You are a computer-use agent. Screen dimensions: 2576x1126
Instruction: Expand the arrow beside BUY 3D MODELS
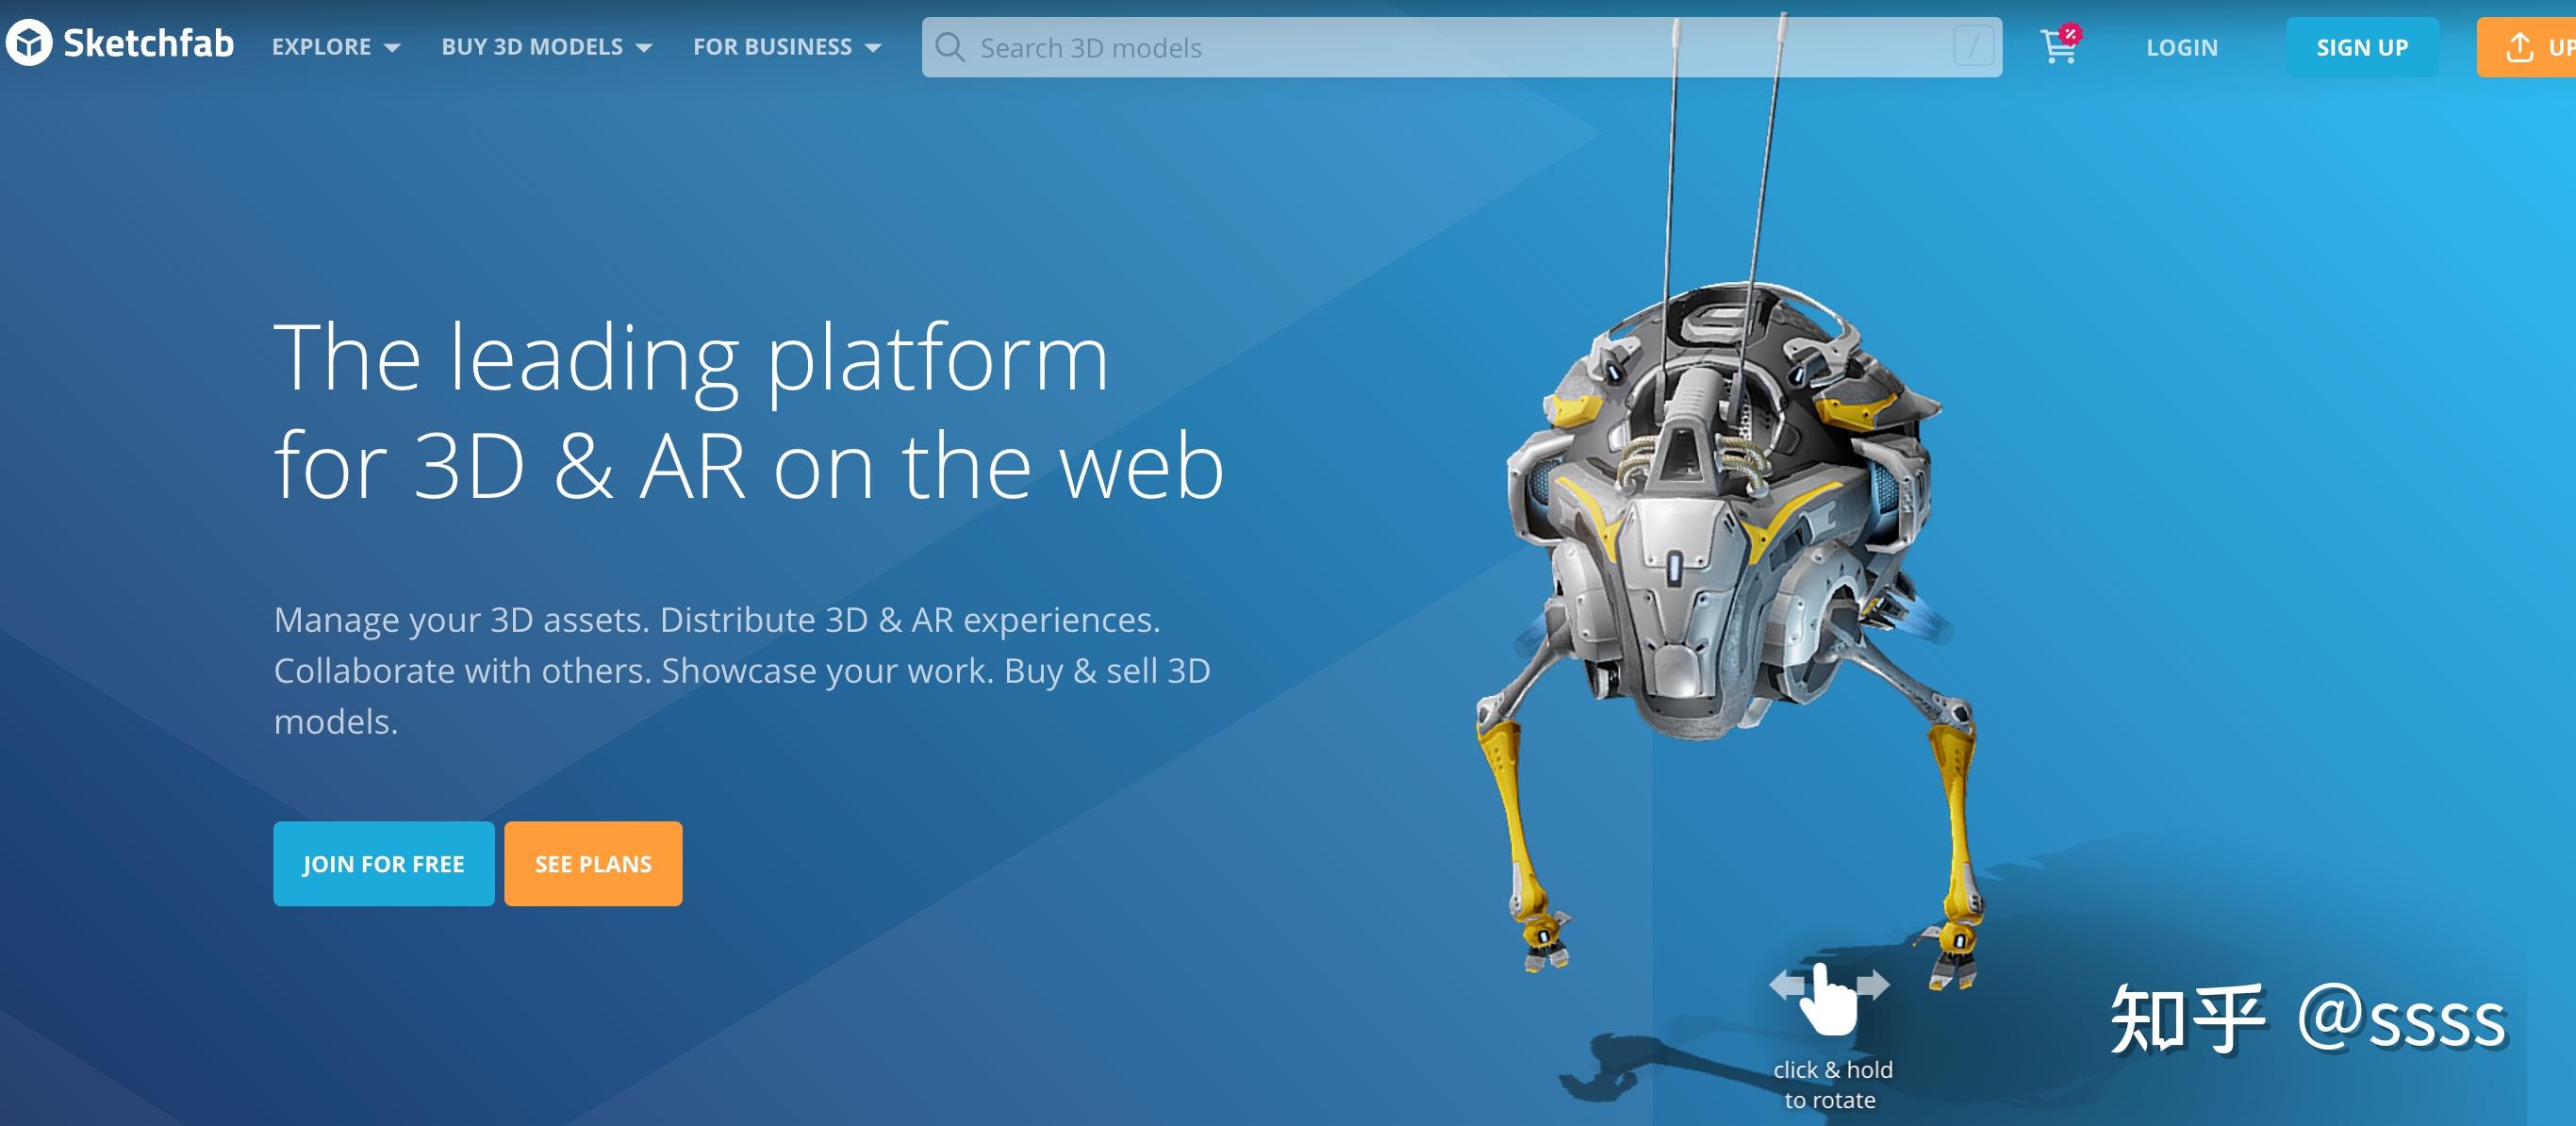645,48
